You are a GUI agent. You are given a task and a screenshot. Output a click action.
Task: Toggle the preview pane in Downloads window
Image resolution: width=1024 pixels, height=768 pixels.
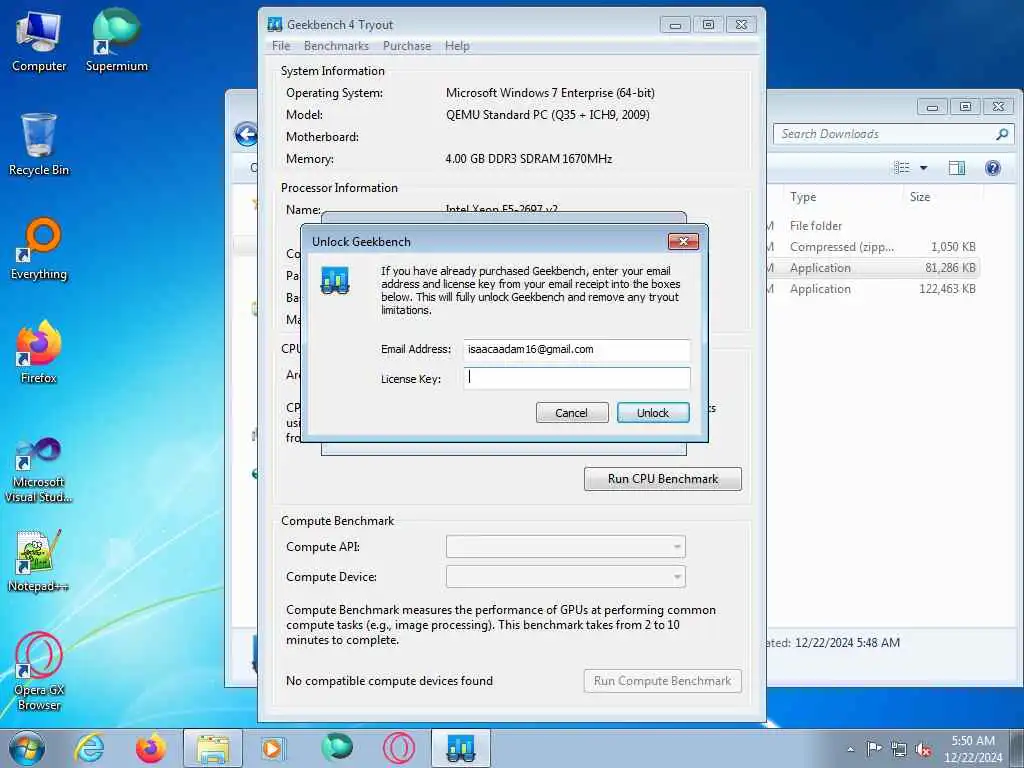click(x=957, y=168)
